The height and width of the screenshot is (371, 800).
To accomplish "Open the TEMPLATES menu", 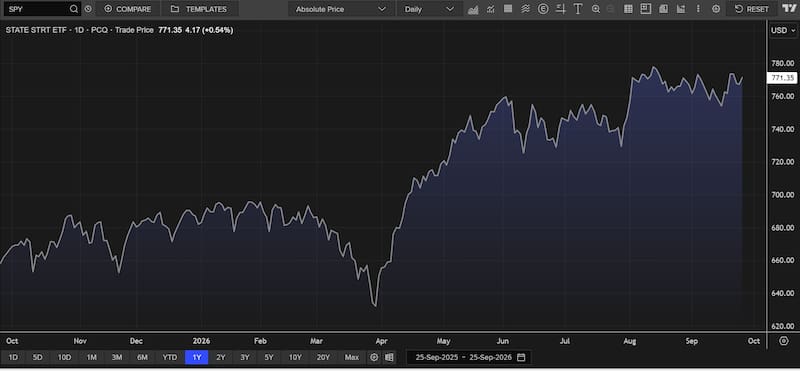I will point(199,9).
